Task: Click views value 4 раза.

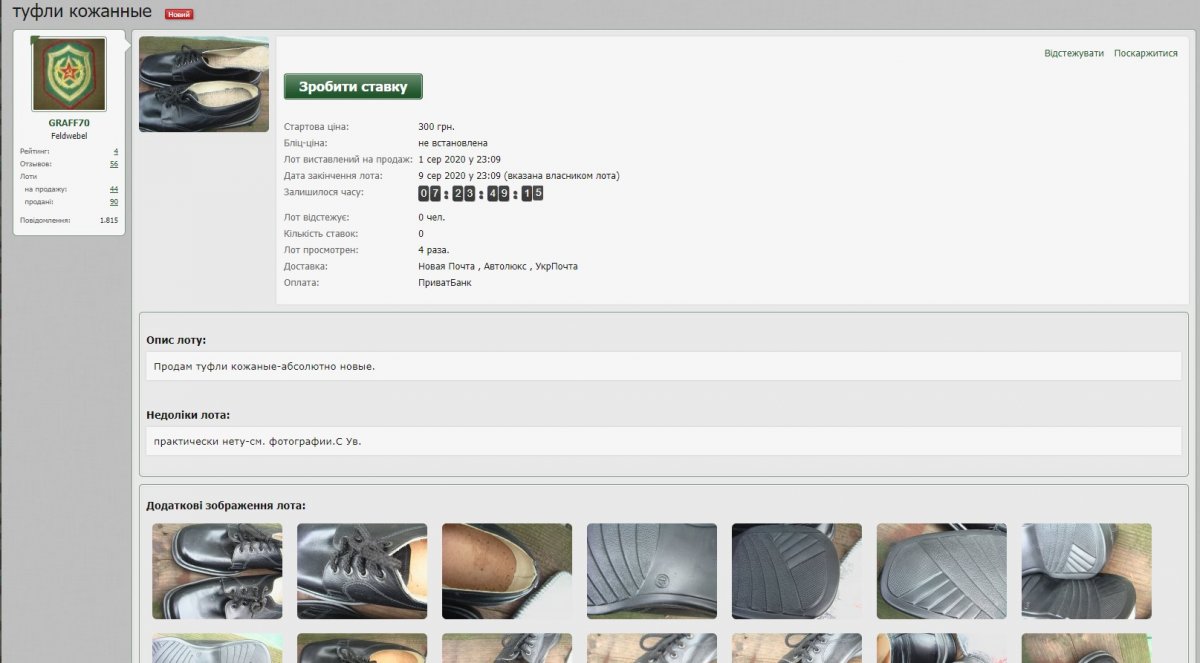Action: pos(434,250)
